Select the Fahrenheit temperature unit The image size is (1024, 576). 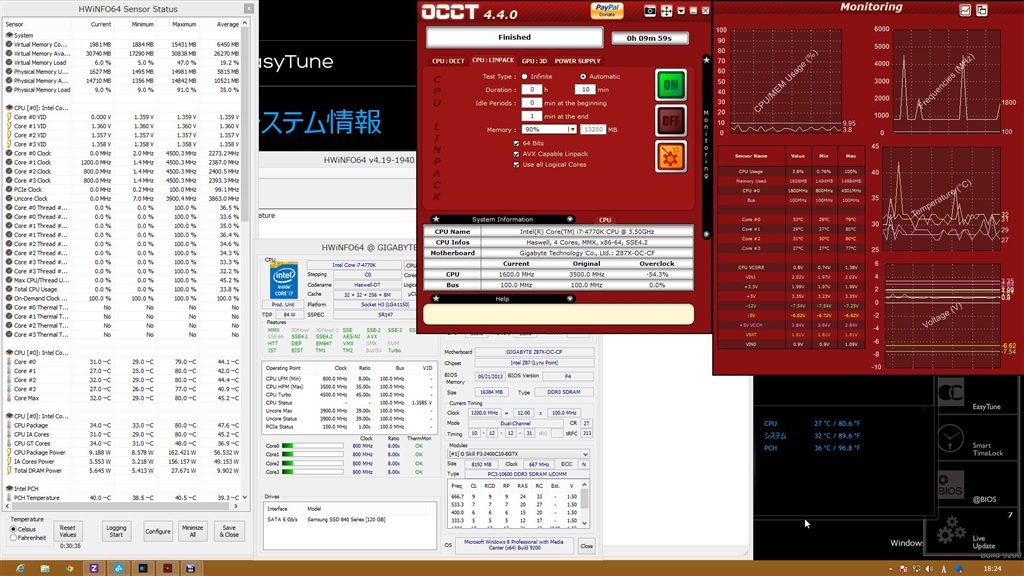coord(13,537)
